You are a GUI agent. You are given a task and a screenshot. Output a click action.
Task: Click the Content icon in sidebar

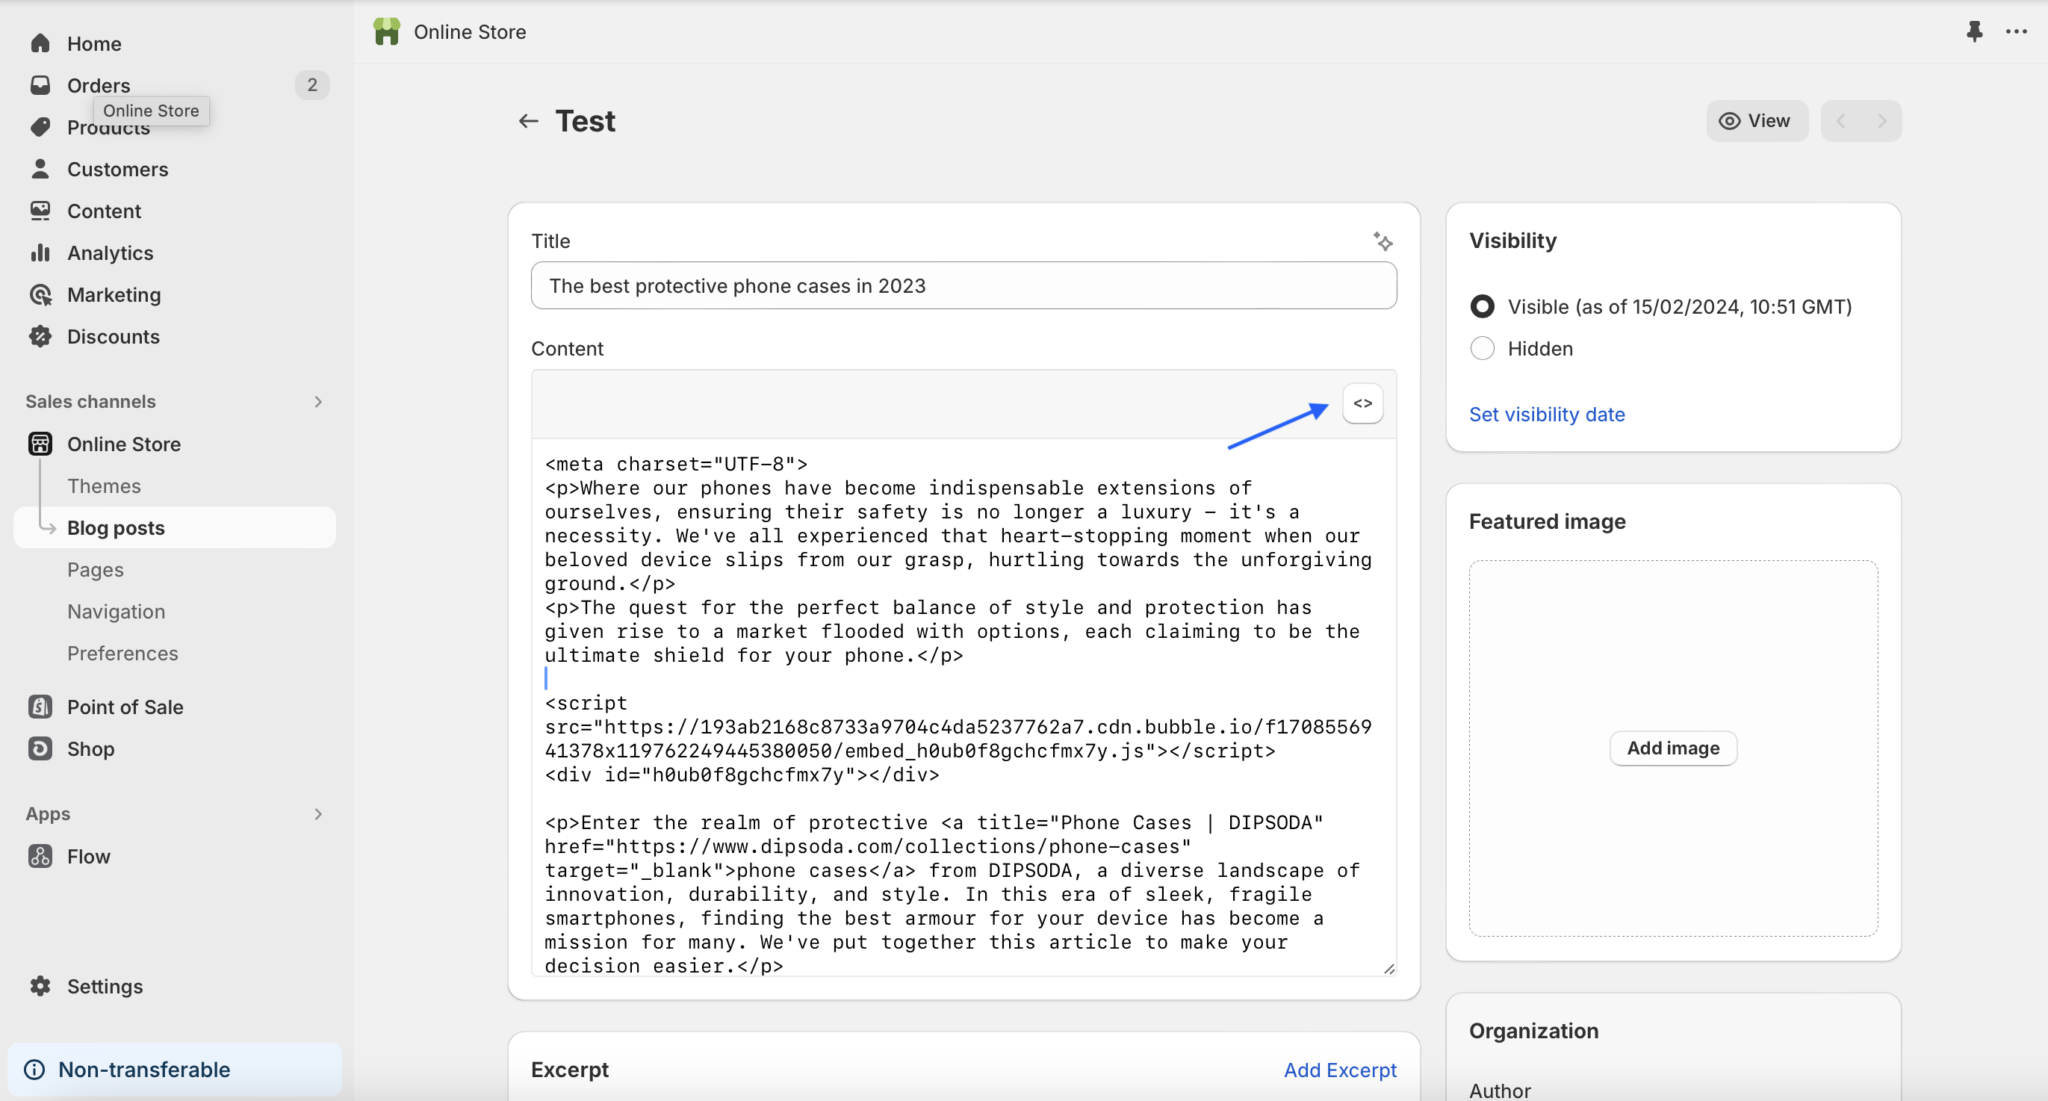coord(40,211)
